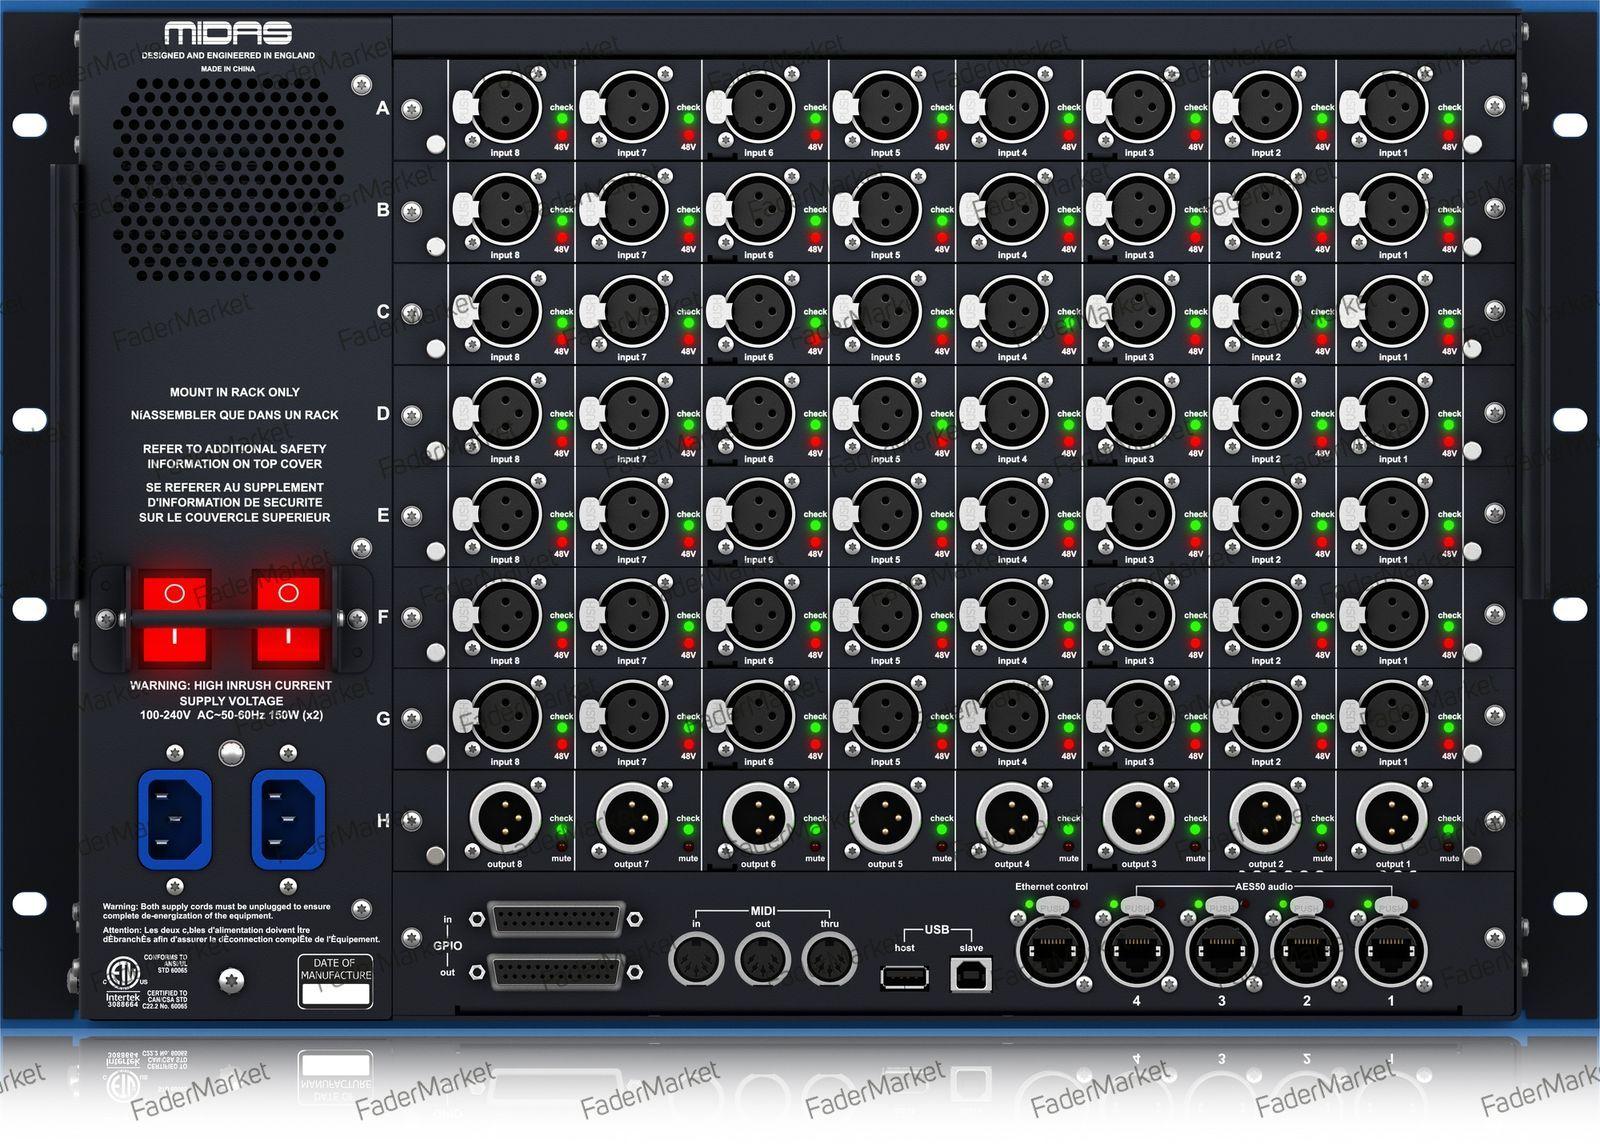
Task: Click the GPIO in D-sub connector
Action: [556, 919]
